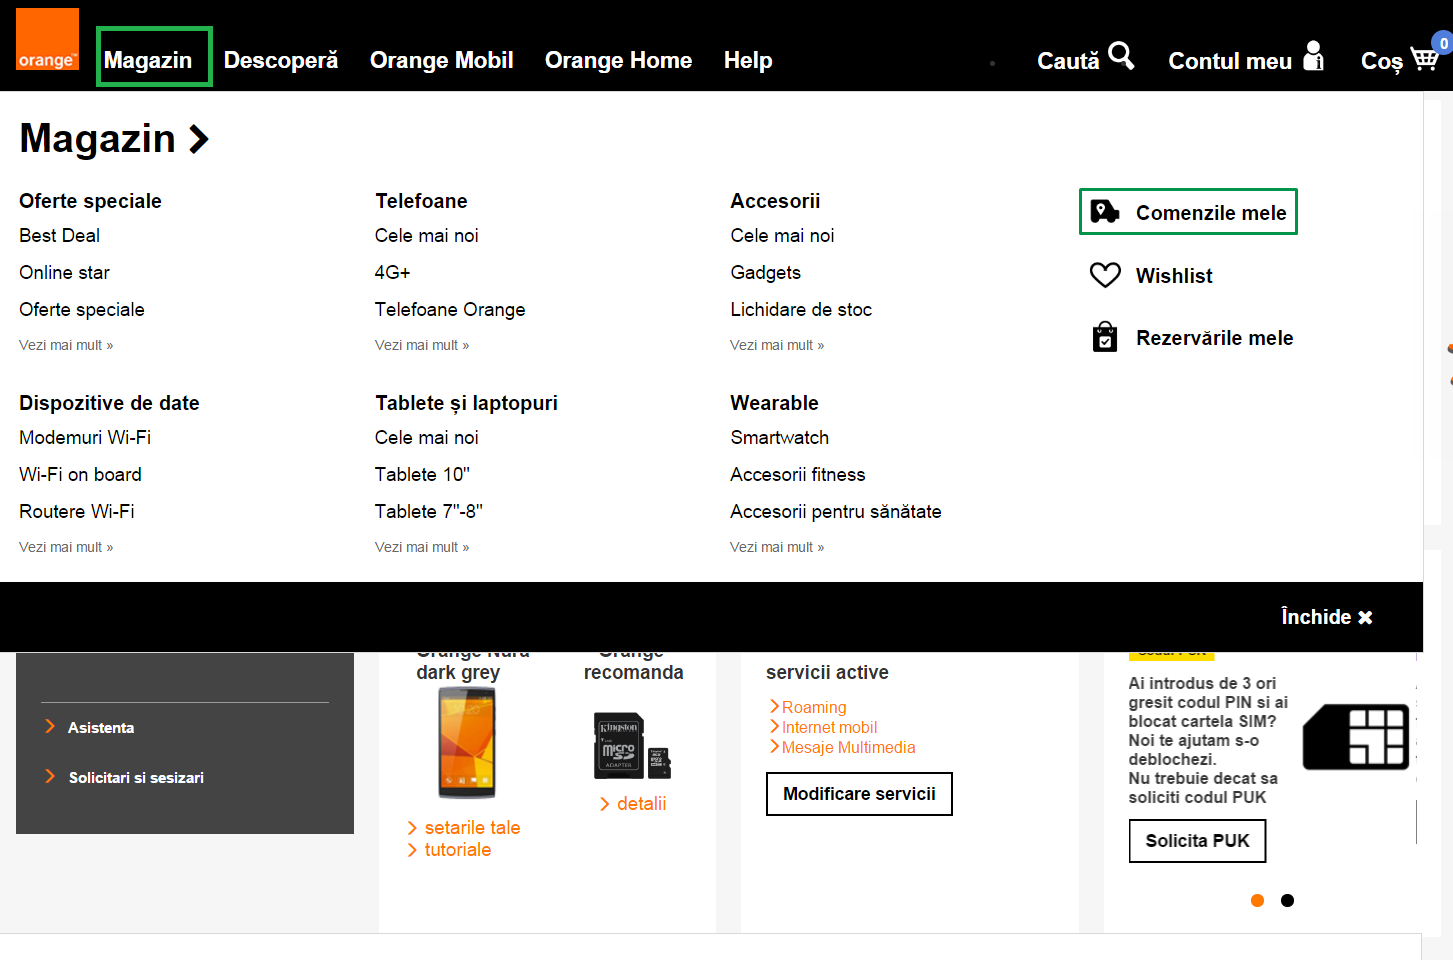Click the chevron arrow beside the Magazin heading
Screen dimensions: 1453x960
pos(199,139)
